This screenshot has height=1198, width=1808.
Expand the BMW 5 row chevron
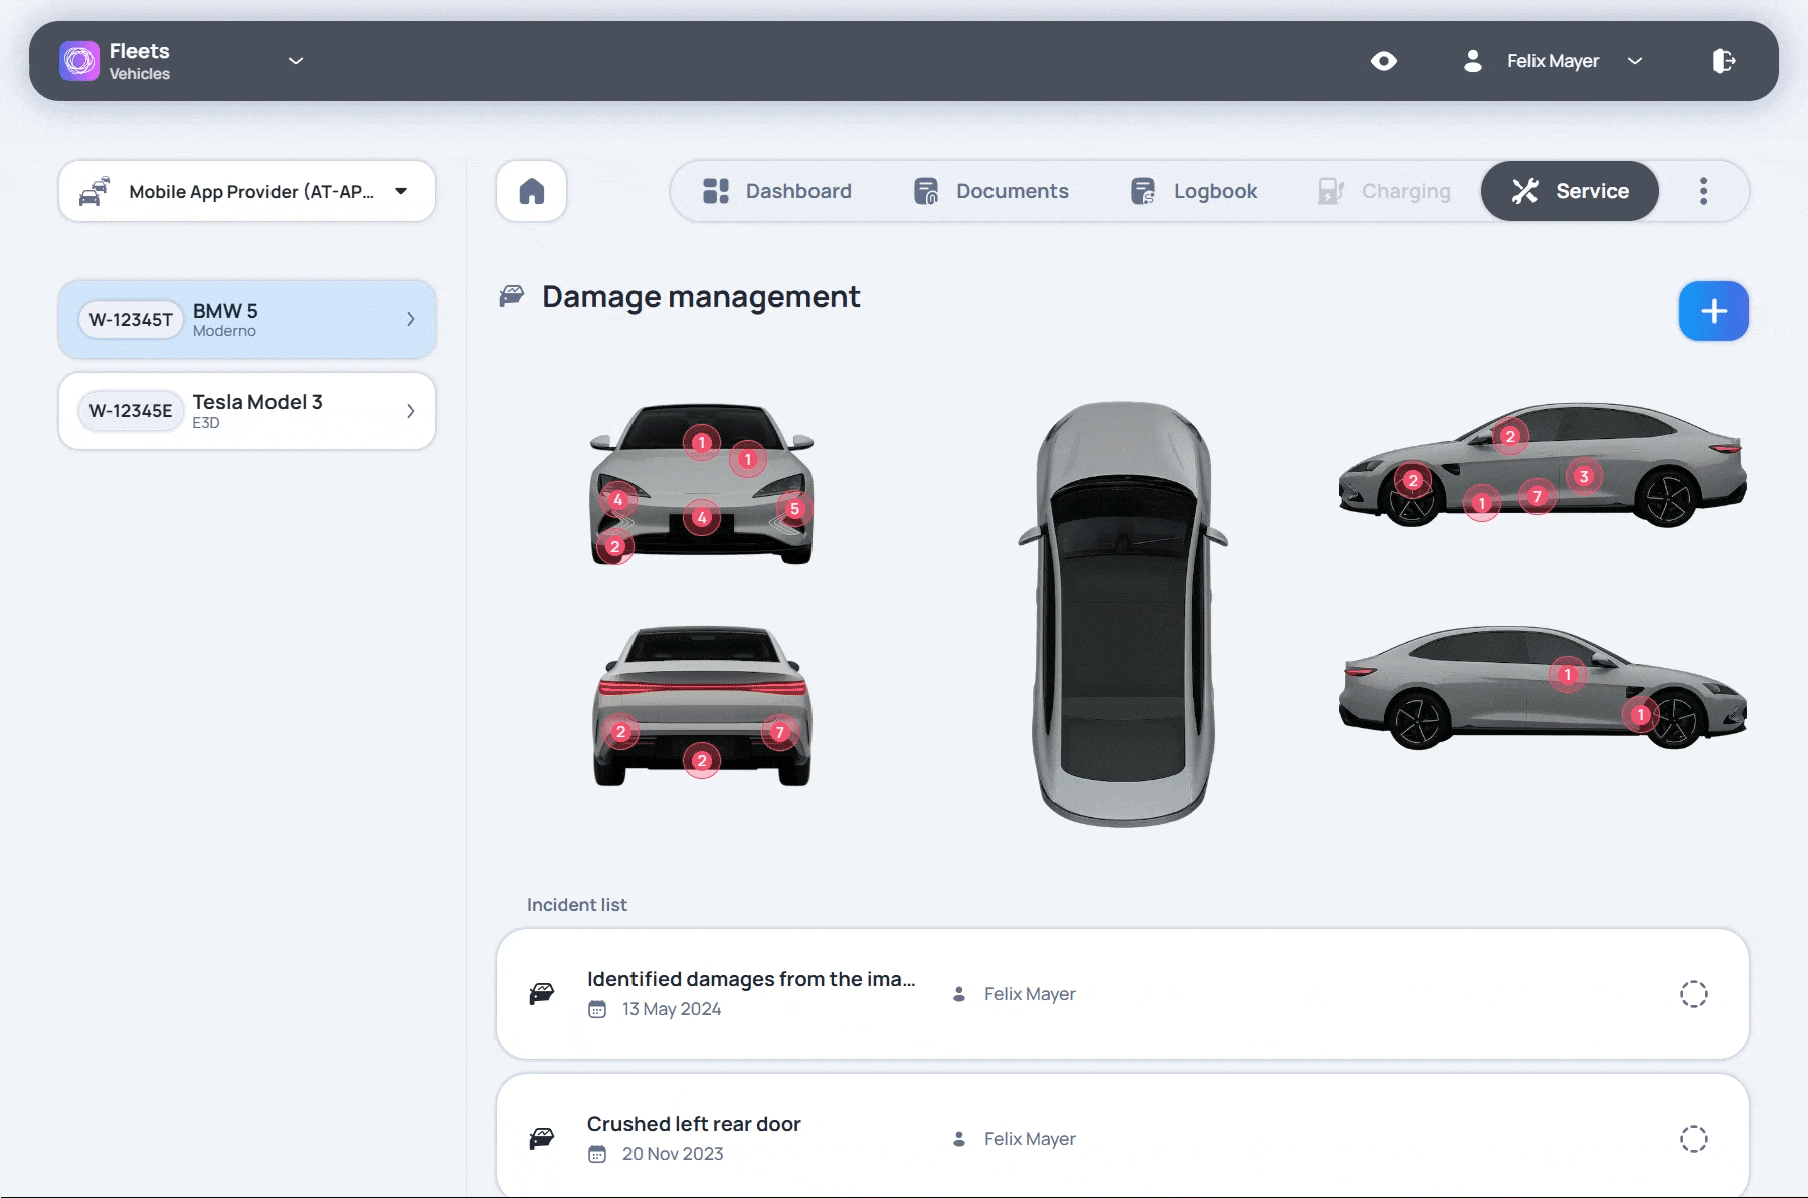pyautogui.click(x=410, y=319)
